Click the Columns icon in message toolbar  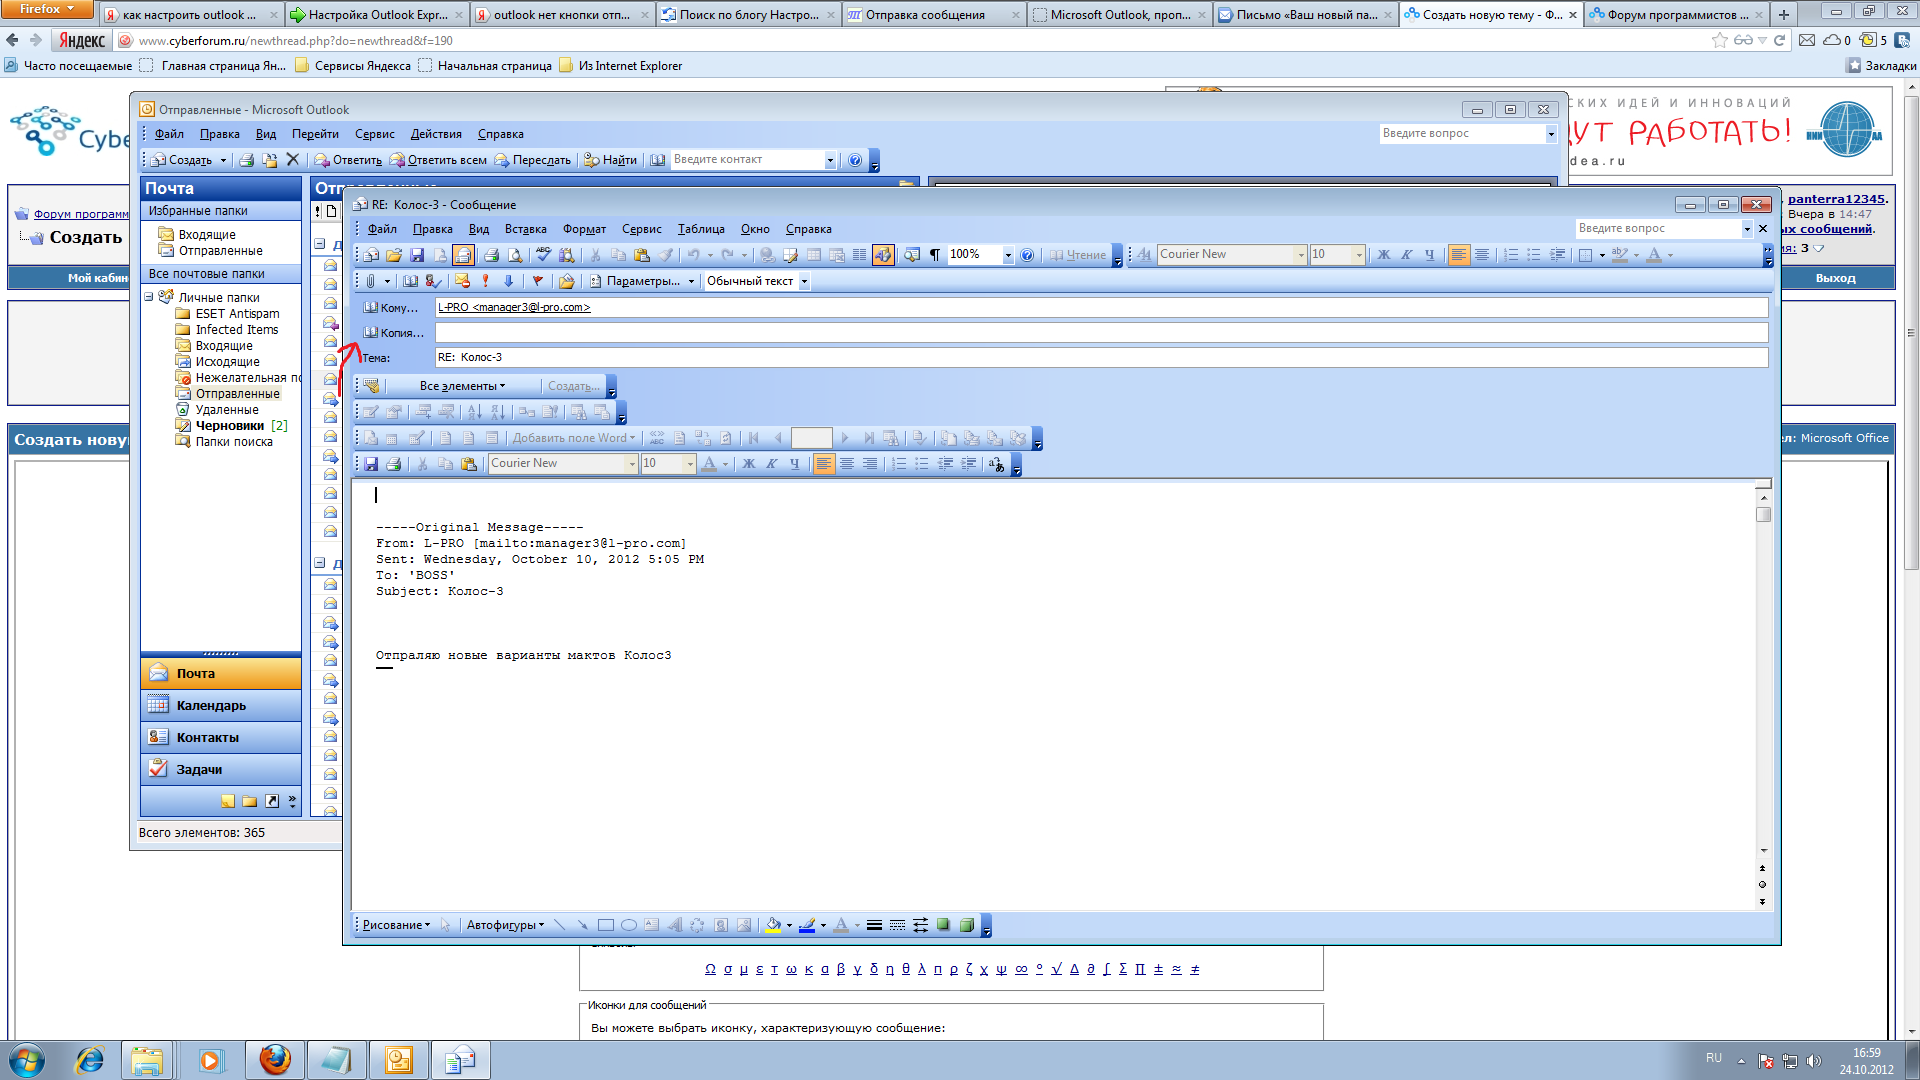pyautogui.click(x=859, y=255)
